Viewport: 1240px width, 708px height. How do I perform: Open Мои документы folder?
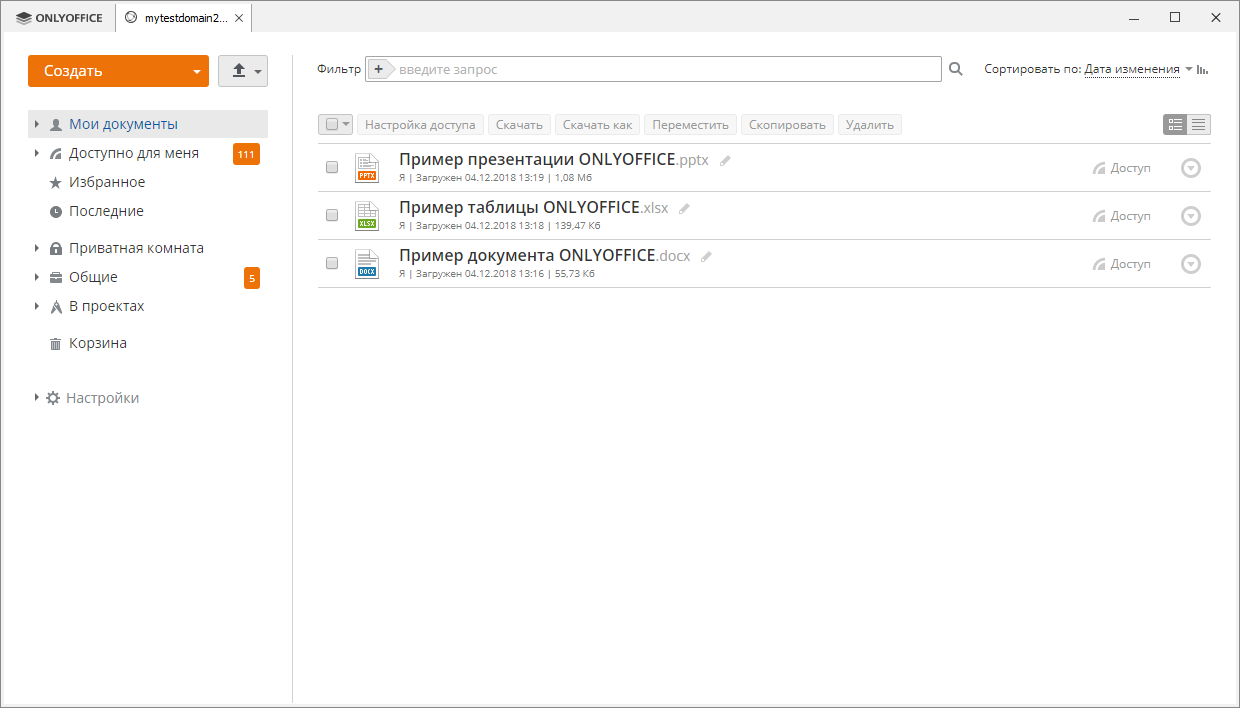pos(123,124)
